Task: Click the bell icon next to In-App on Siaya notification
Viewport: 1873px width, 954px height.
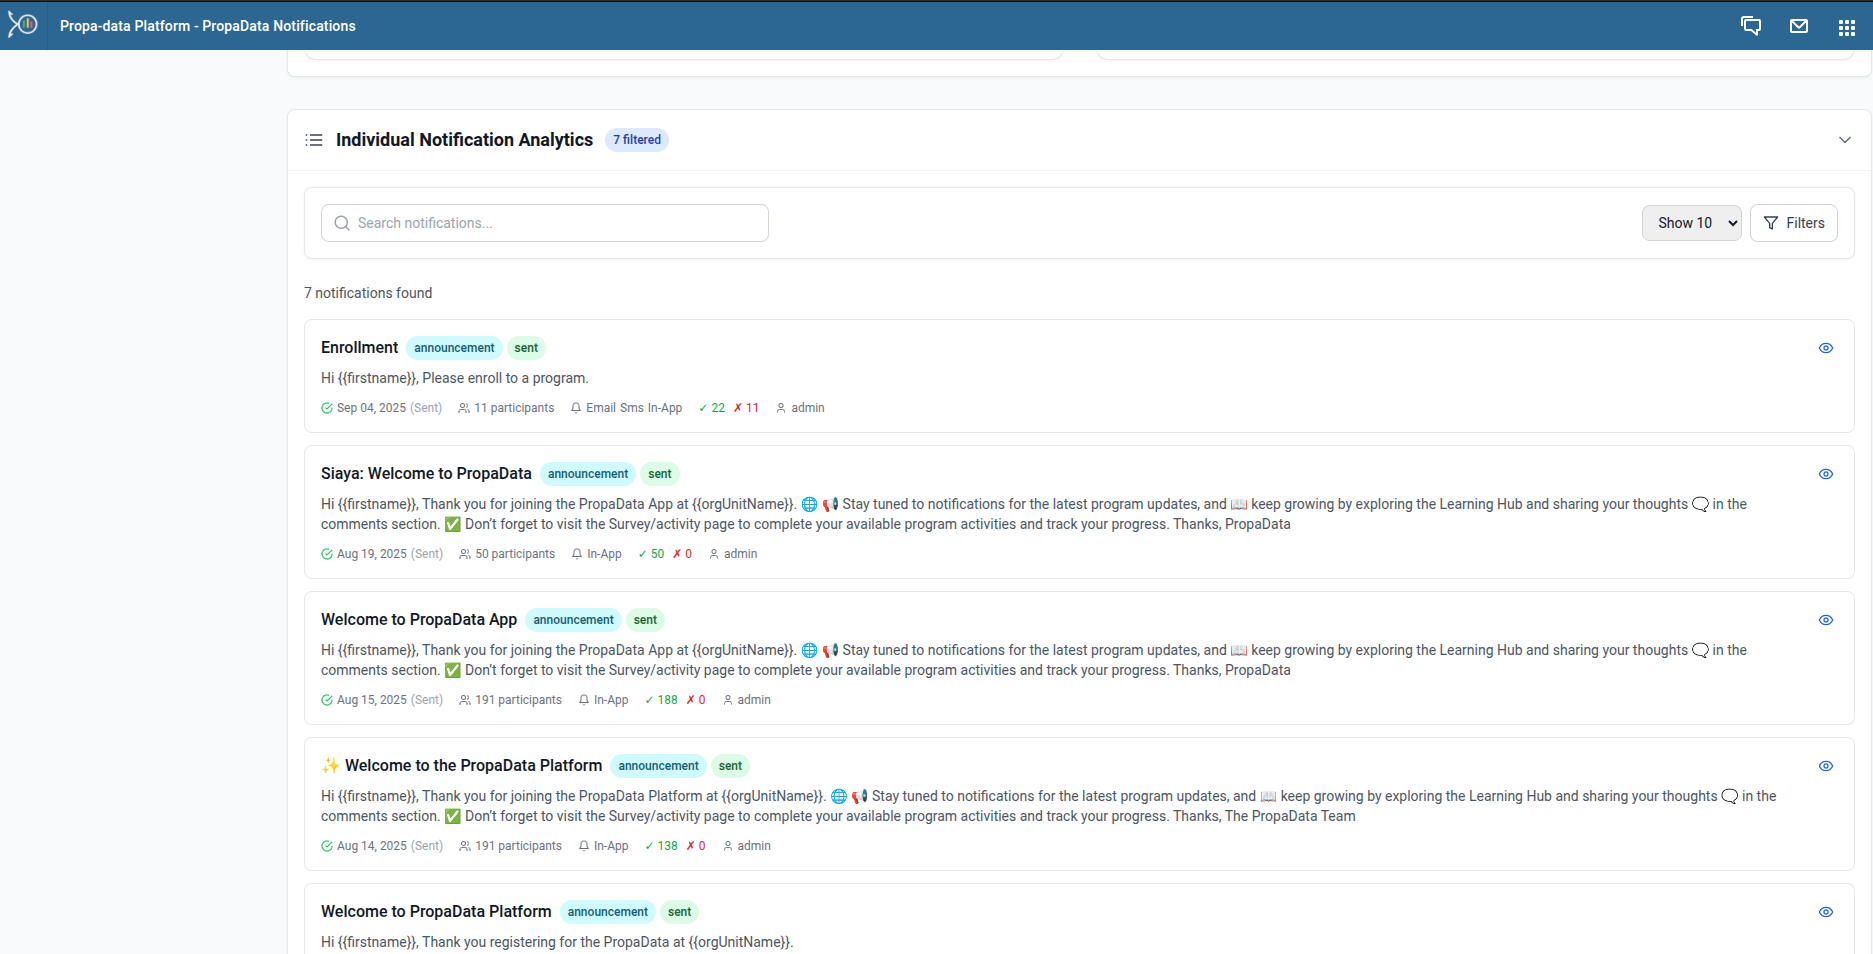Action: click(x=576, y=553)
